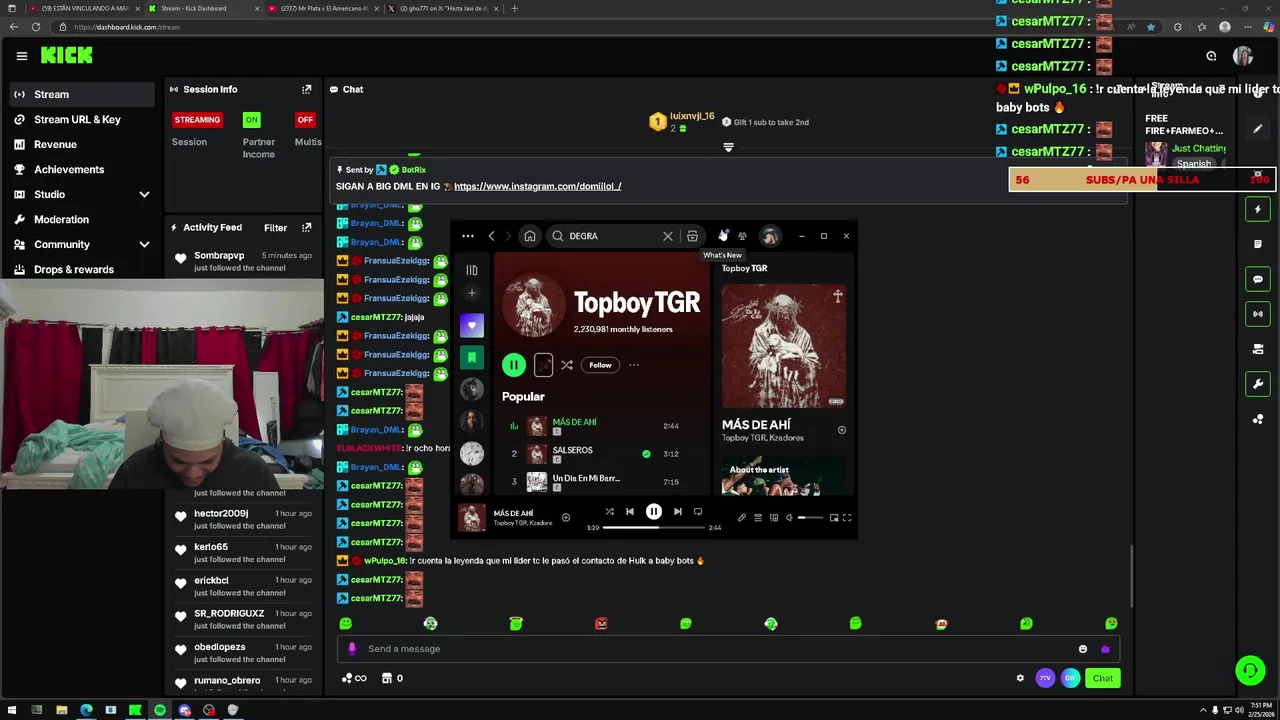Image resolution: width=1280 pixels, height=720 pixels.
Task: Click the purple 7TV extension button
Action: (1045, 678)
